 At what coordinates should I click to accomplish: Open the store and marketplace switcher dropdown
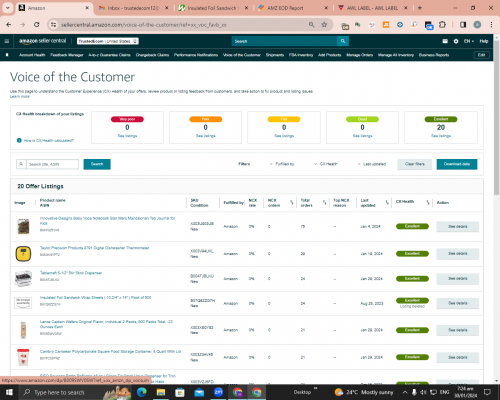tap(108, 41)
